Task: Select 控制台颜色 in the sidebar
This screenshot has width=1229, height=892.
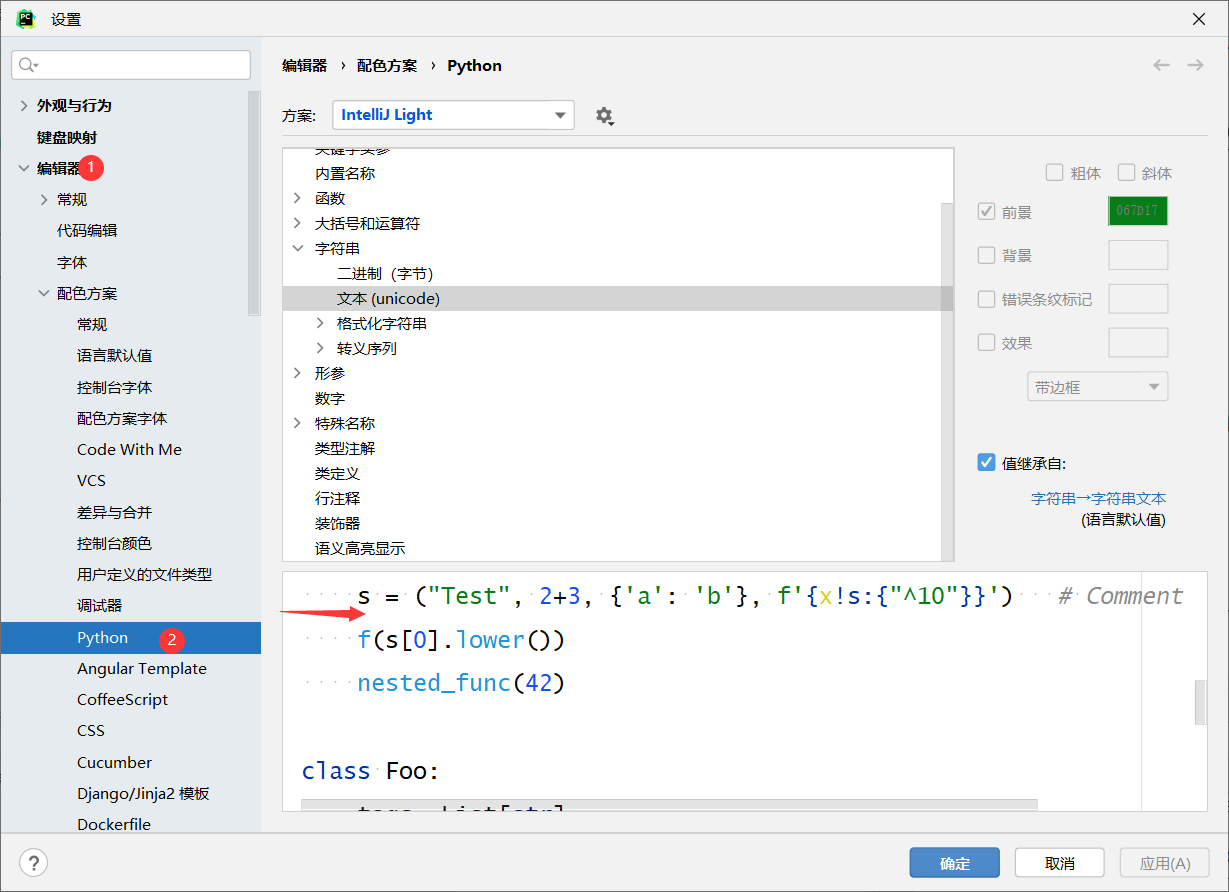Action: coord(115,543)
